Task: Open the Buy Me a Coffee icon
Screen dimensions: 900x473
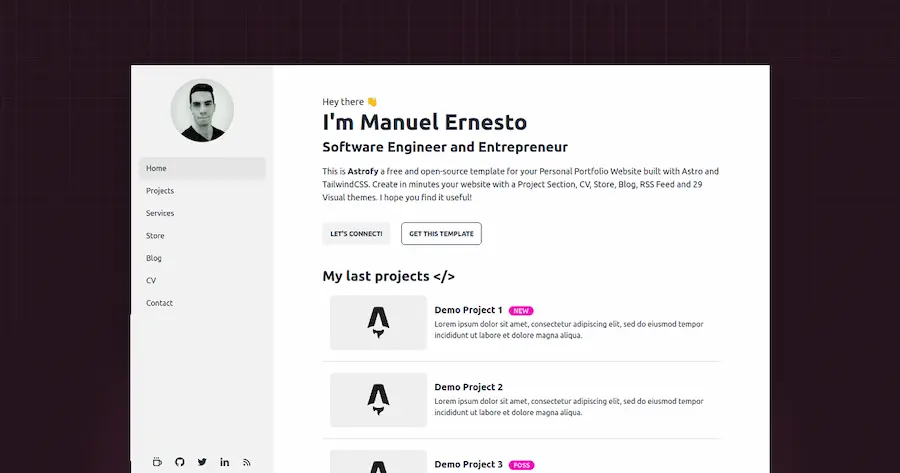Action: coord(157,462)
